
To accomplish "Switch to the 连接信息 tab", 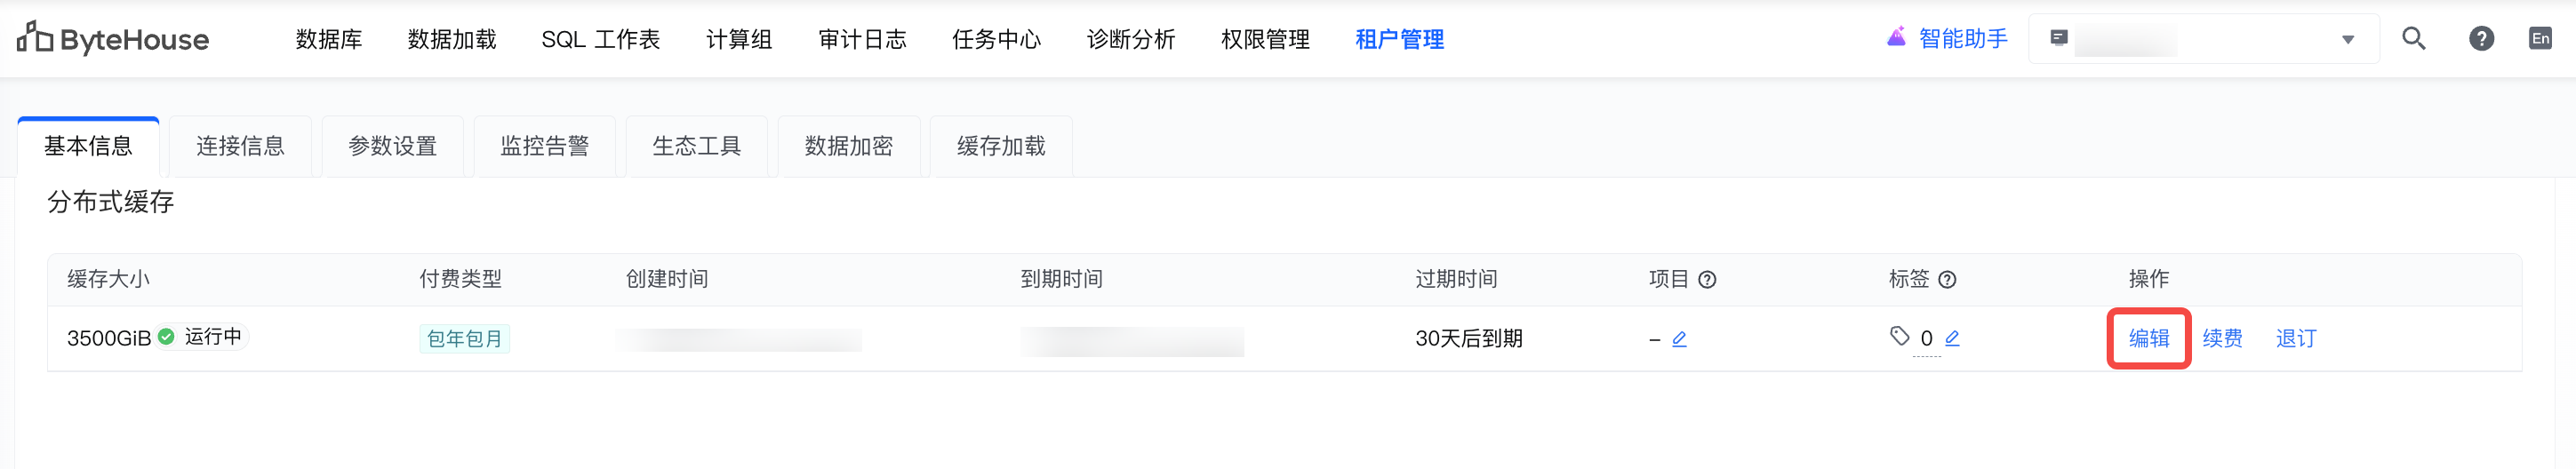I will tap(240, 146).
